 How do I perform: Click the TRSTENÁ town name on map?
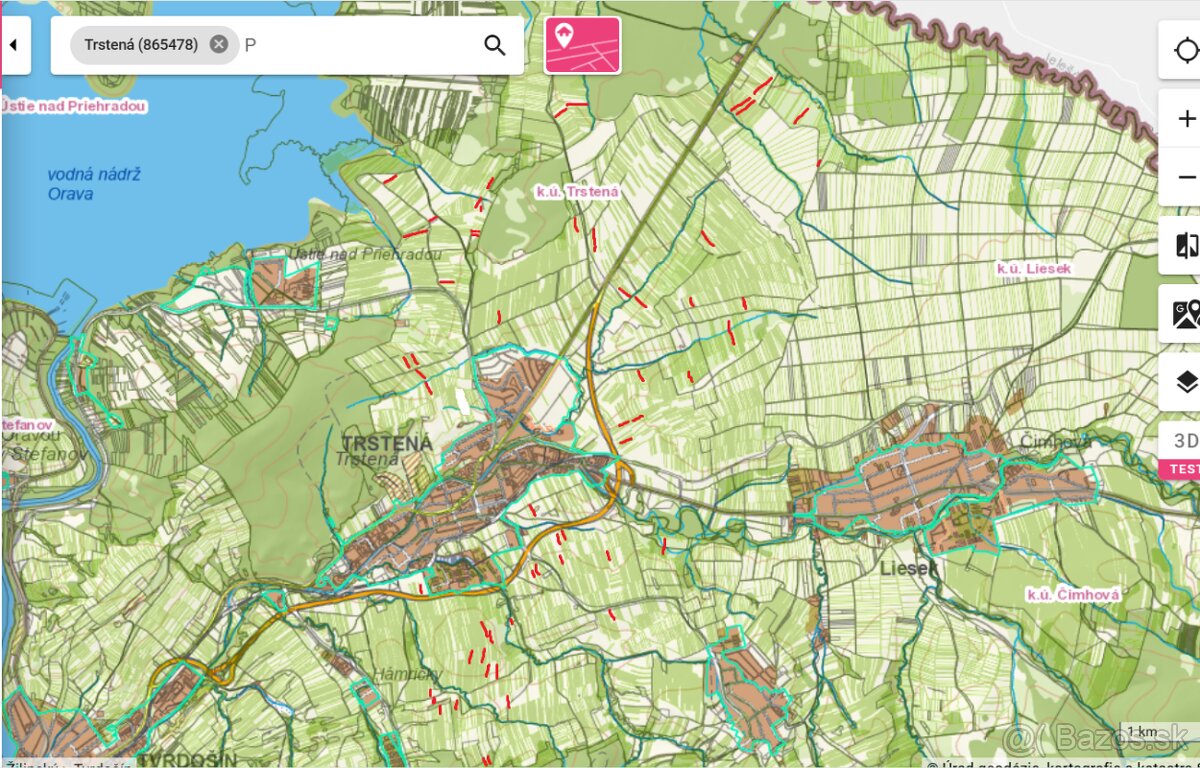(x=386, y=443)
